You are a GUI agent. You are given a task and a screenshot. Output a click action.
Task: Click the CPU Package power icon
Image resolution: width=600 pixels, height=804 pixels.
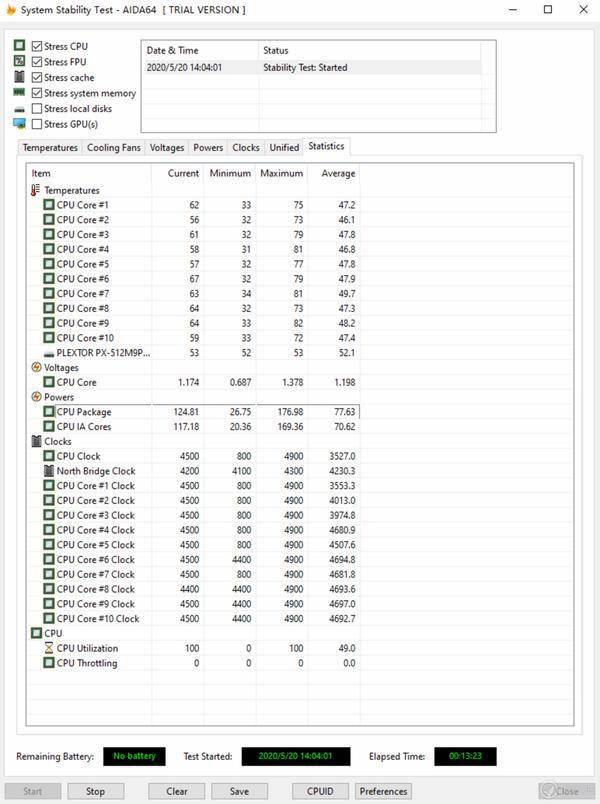tap(49, 411)
